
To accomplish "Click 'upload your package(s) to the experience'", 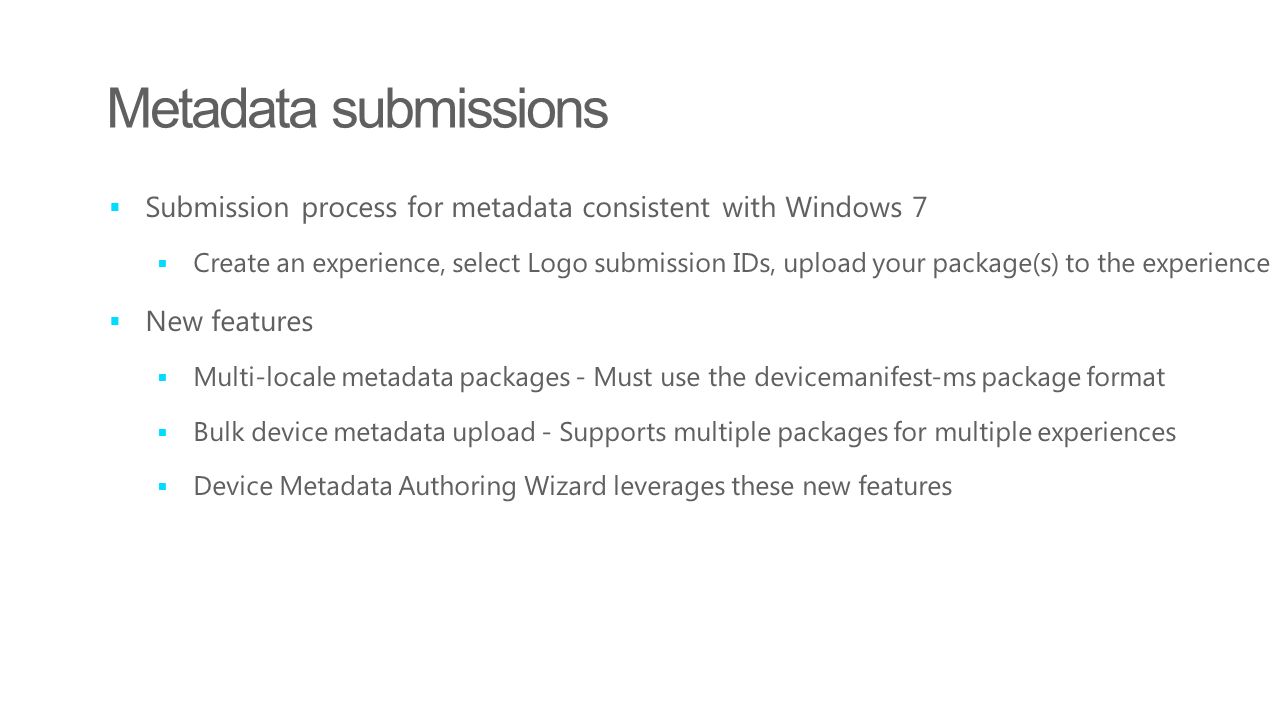I will coord(1027,264).
